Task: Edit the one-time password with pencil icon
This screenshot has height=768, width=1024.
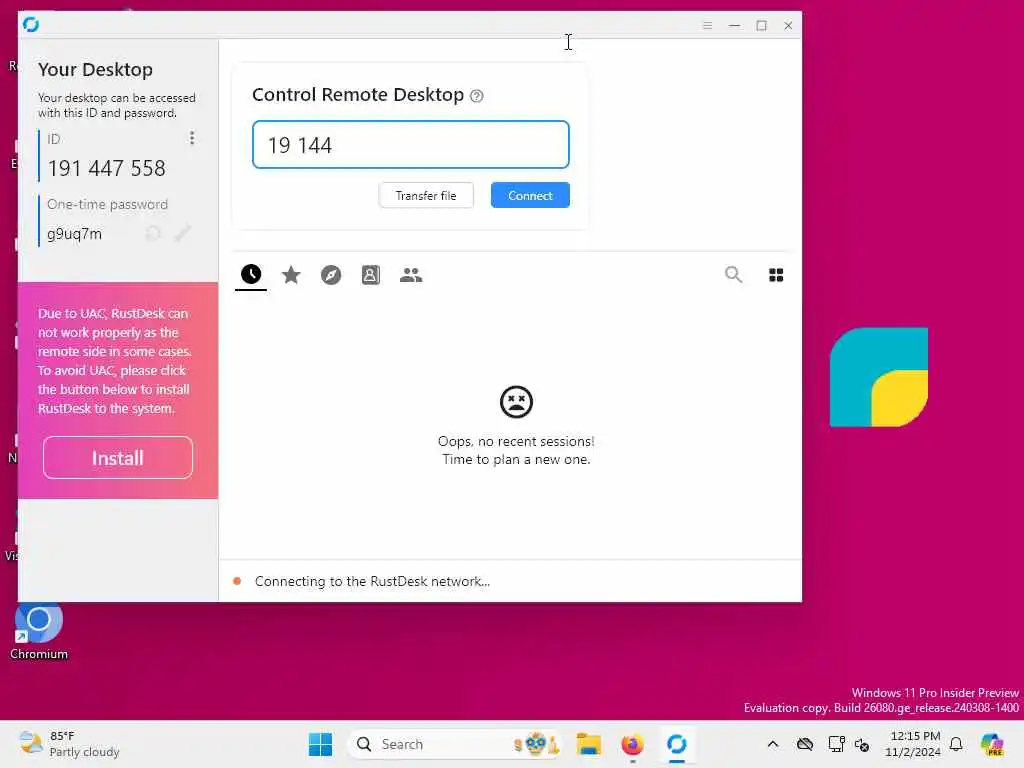Action: click(183, 233)
